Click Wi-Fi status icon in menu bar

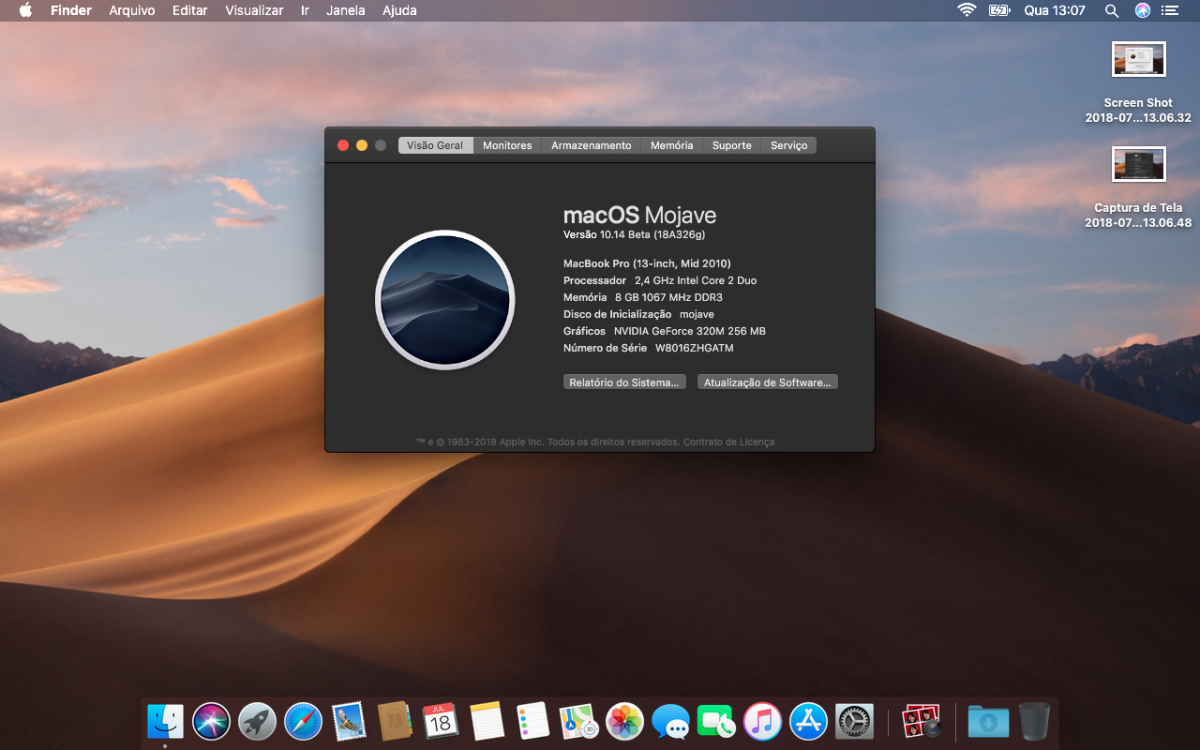[x=966, y=10]
